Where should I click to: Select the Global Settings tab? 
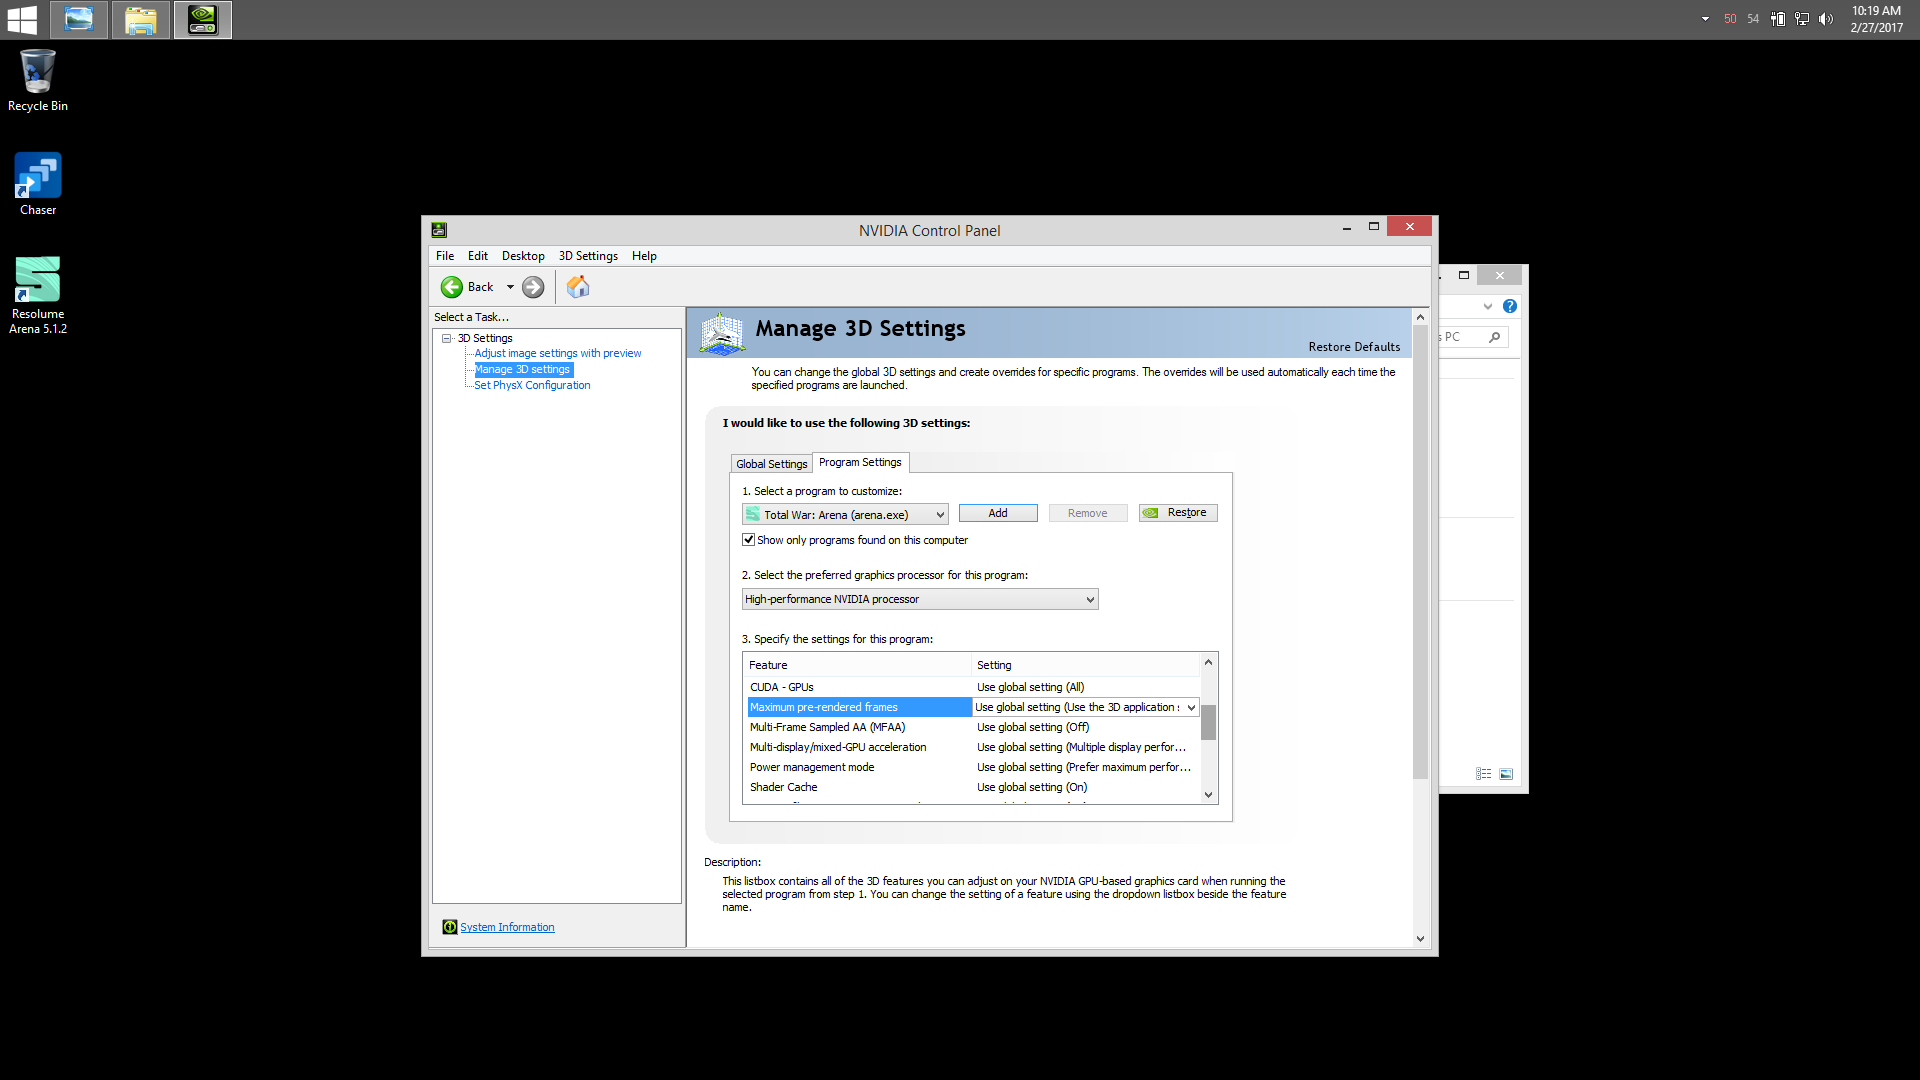click(x=771, y=463)
